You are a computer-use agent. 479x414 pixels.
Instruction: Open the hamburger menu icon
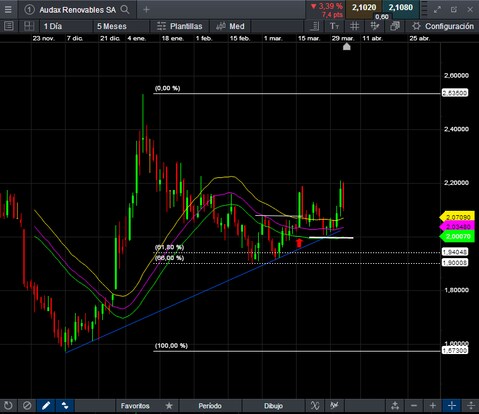click(8, 9)
